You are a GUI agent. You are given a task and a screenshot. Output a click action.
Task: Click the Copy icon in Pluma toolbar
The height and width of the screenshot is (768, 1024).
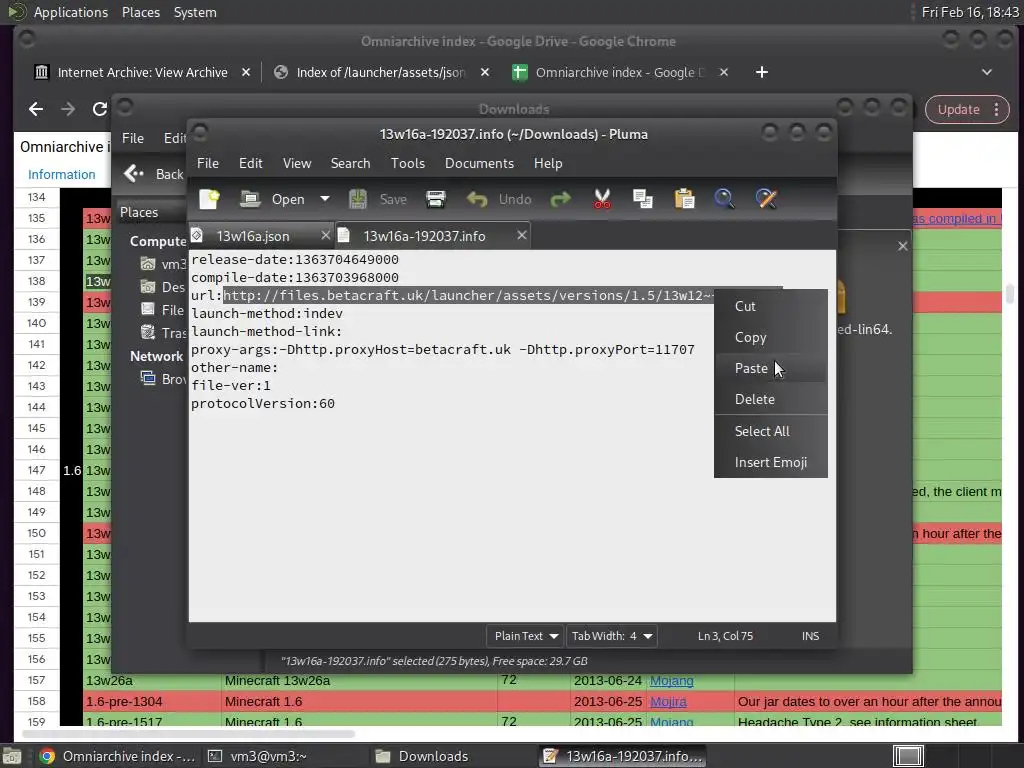click(643, 199)
